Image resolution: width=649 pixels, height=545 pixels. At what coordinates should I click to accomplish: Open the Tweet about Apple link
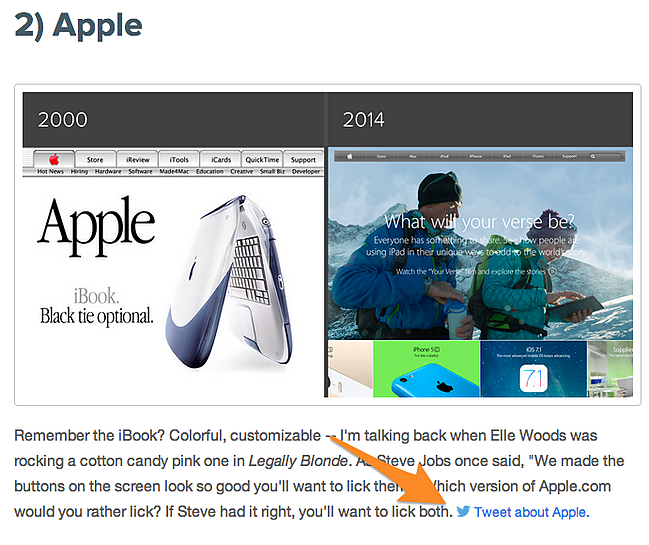coord(531,512)
